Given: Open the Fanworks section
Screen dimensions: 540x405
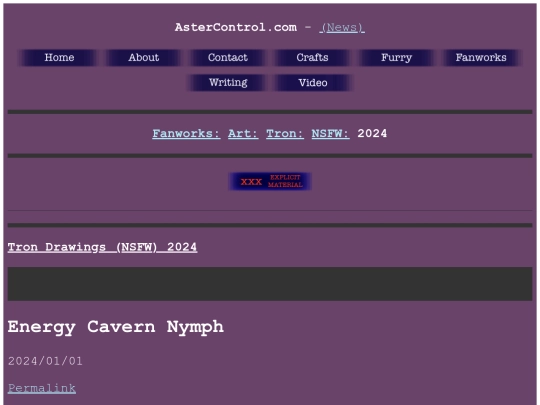Looking at the screenshot, I should tap(481, 58).
